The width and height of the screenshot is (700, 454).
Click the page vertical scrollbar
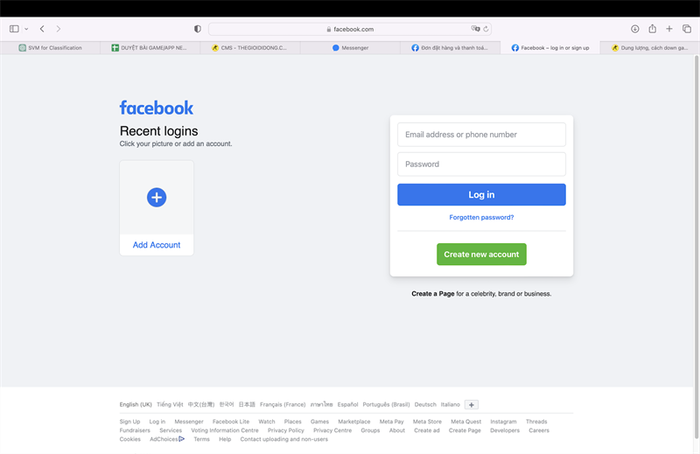pyautogui.click(x=696, y=248)
